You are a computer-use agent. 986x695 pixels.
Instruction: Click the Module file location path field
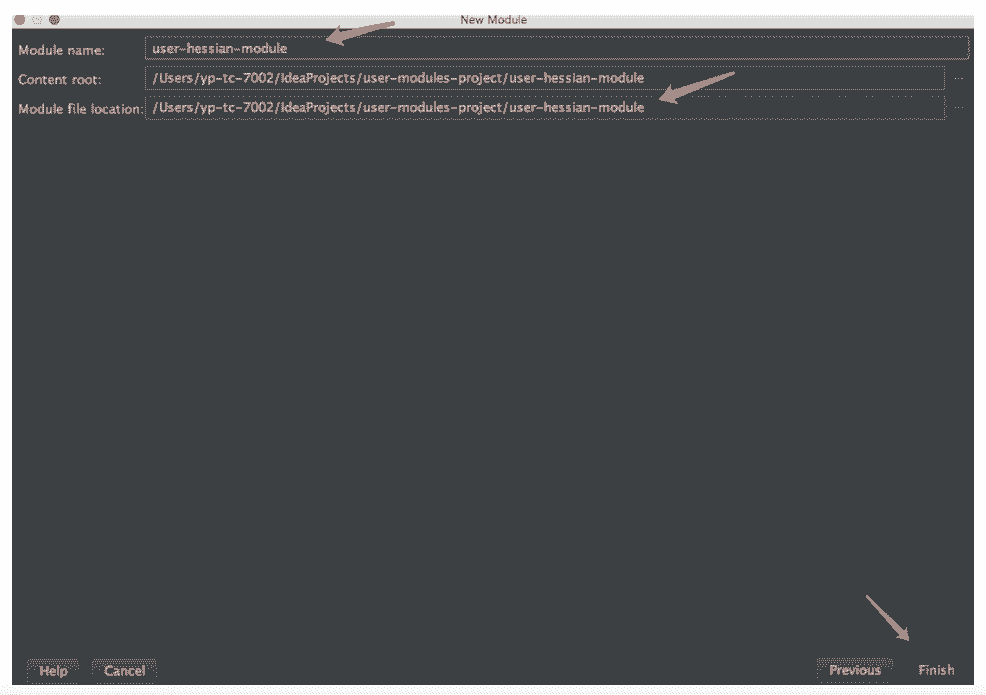[x=544, y=107]
